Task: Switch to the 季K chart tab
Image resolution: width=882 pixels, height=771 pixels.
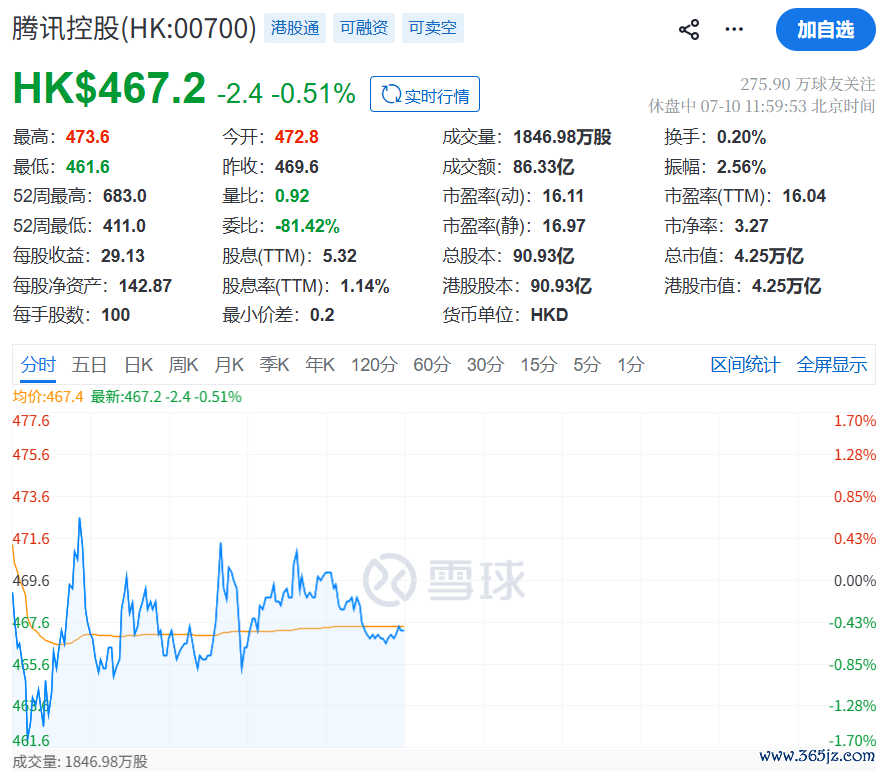Action: pyautogui.click(x=274, y=364)
